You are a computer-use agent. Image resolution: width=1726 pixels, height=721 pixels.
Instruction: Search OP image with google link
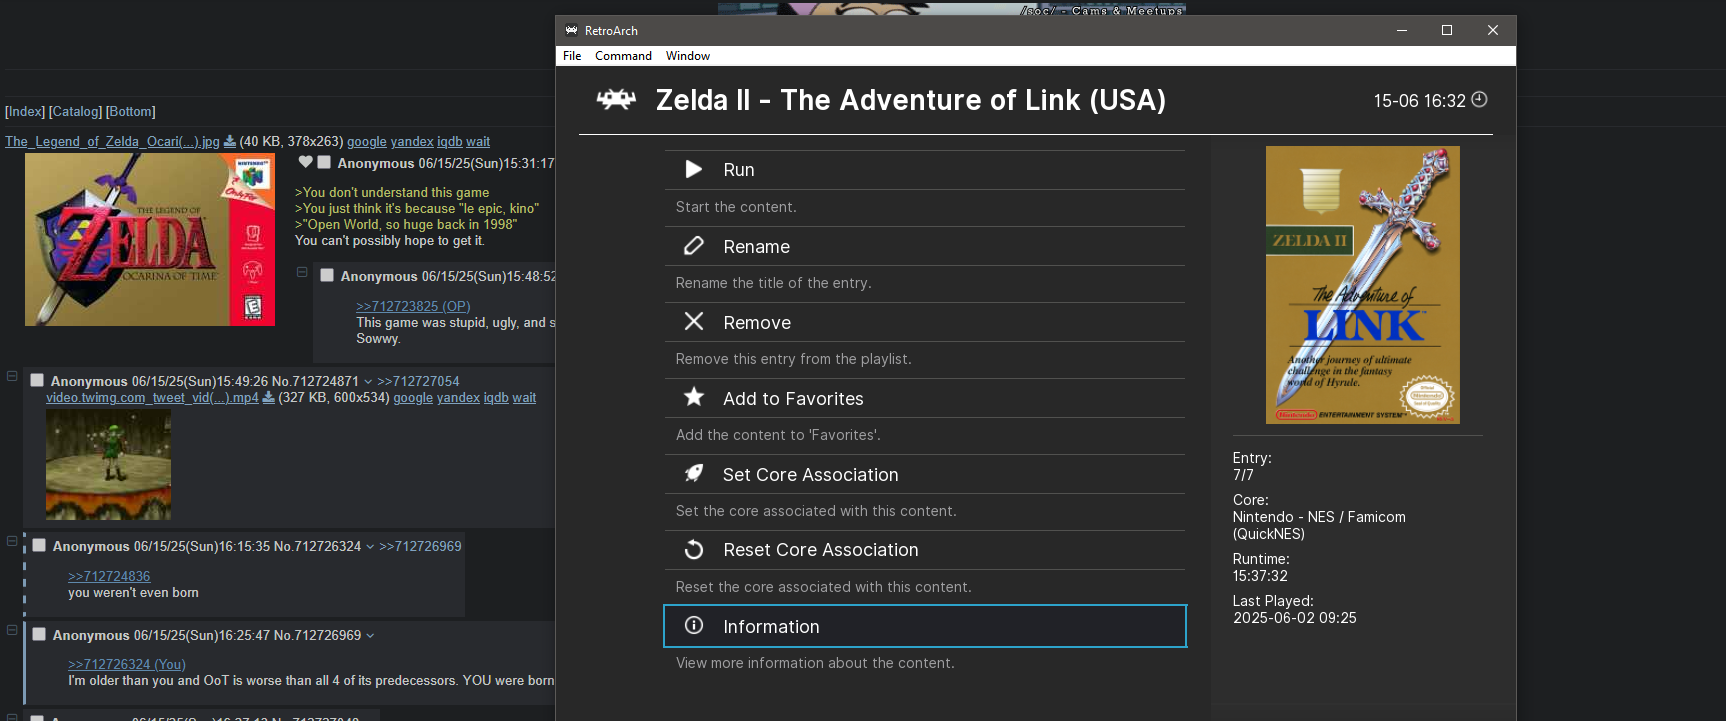(366, 141)
